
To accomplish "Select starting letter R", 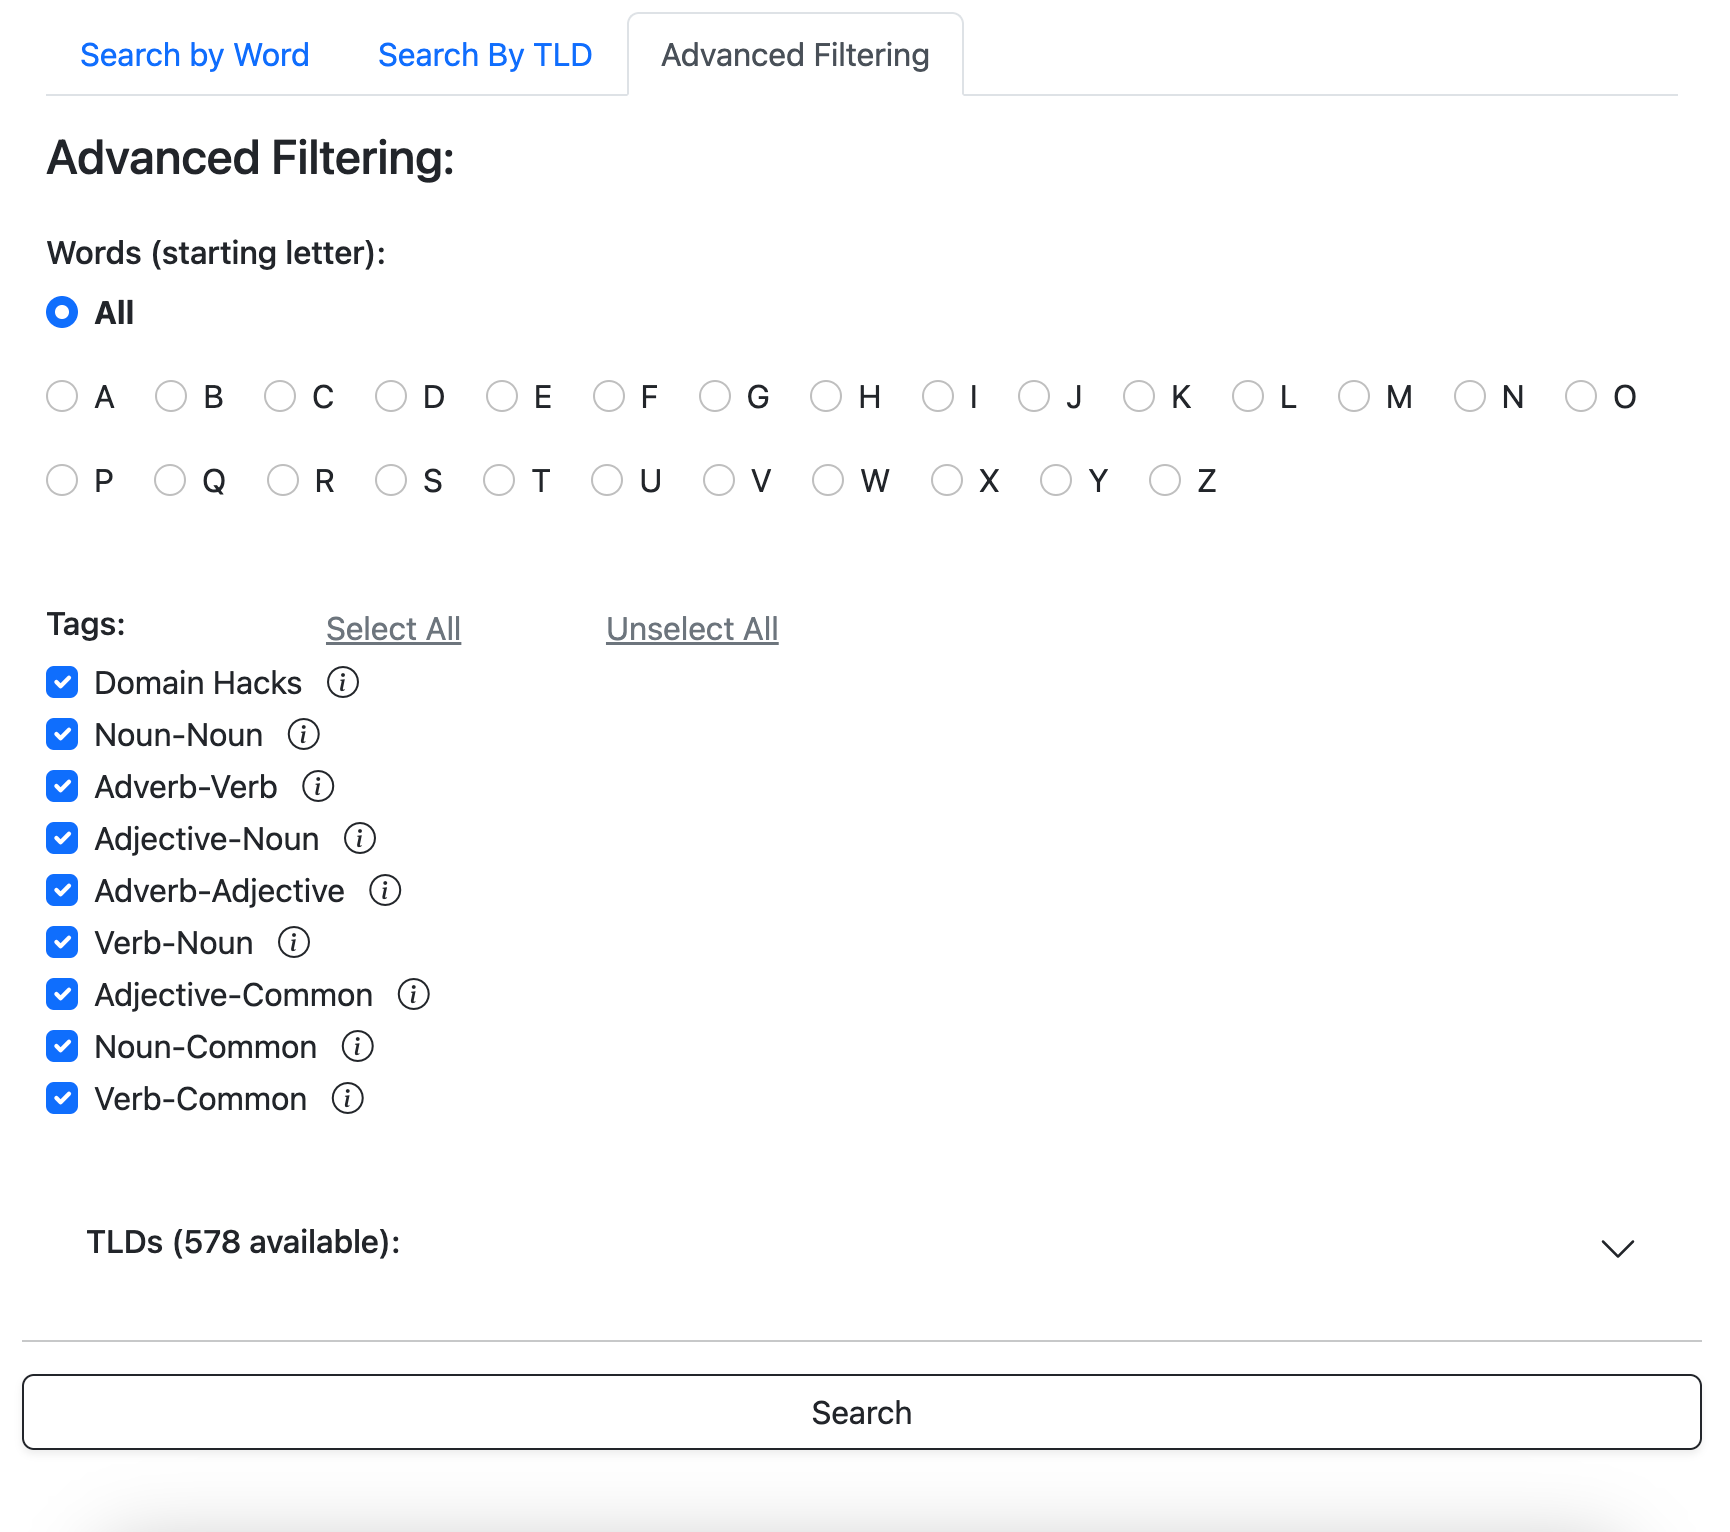I will (283, 481).
